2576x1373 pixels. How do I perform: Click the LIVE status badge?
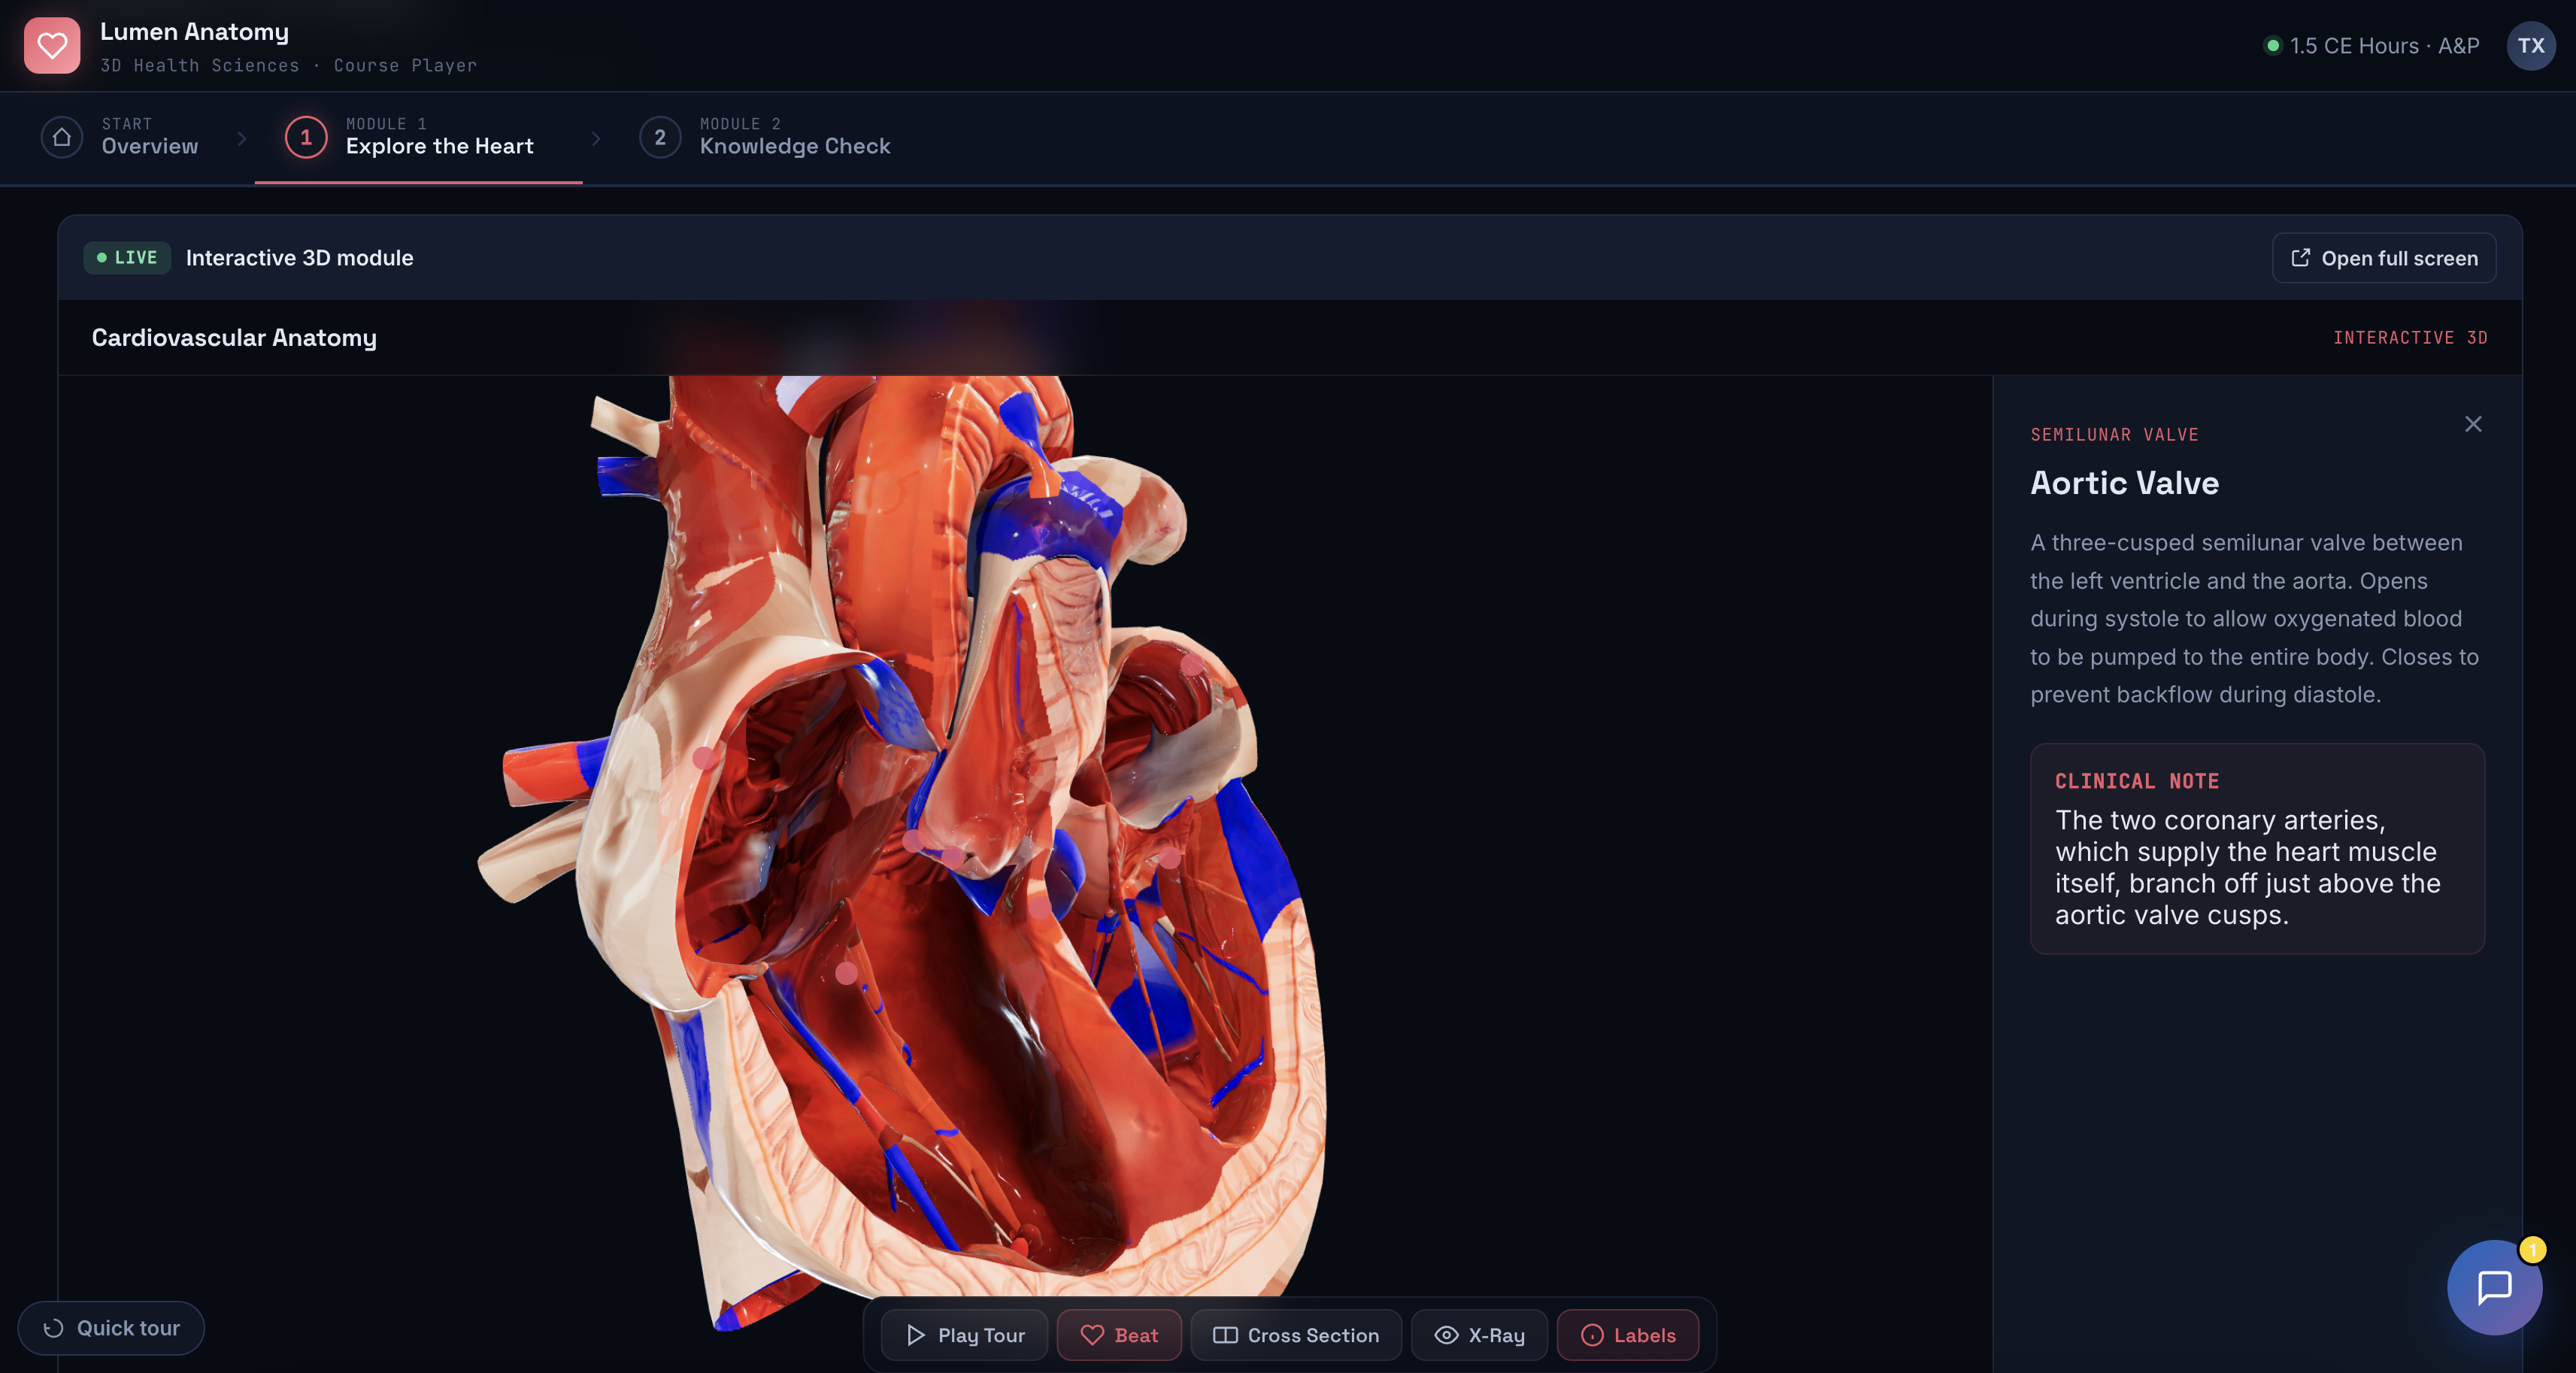pyautogui.click(x=127, y=258)
